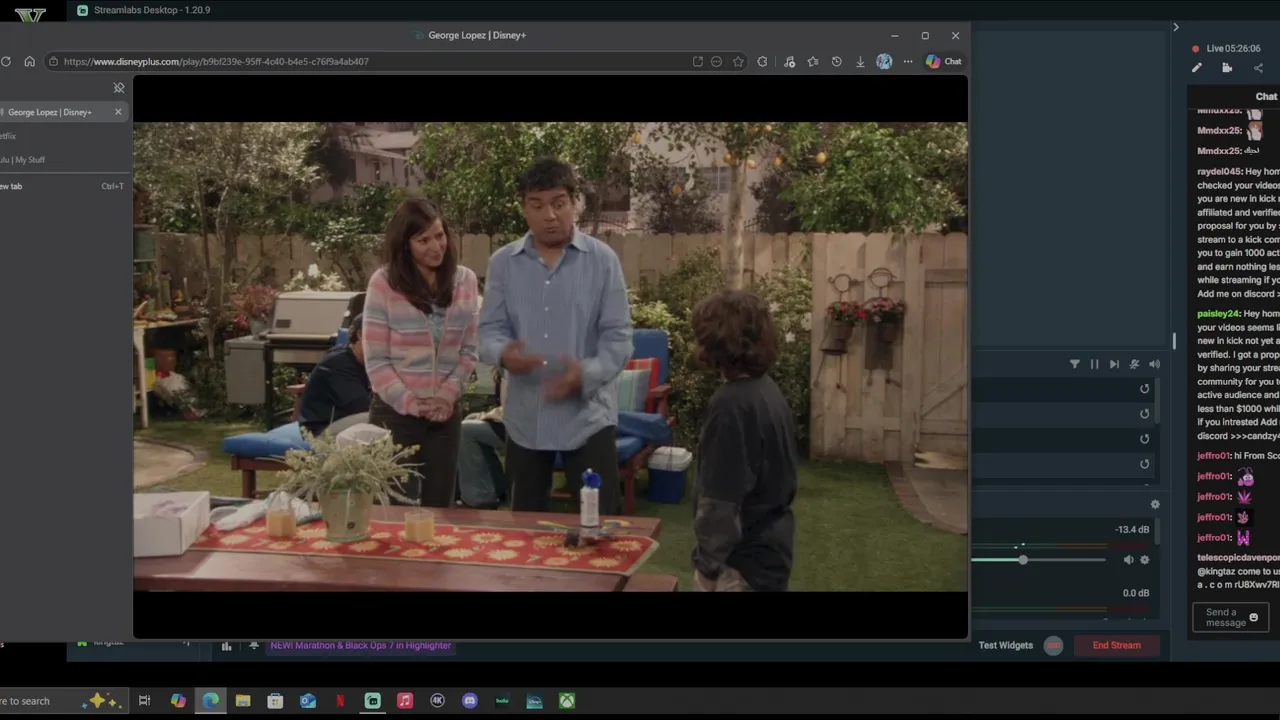Open browser extensions puzzle icon

(763, 61)
